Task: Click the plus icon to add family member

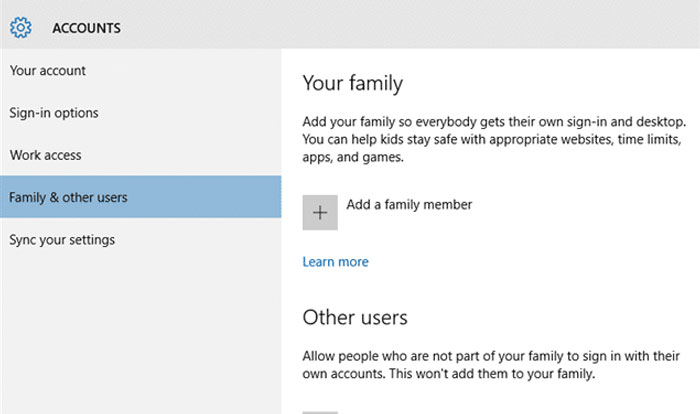Action: [x=320, y=212]
